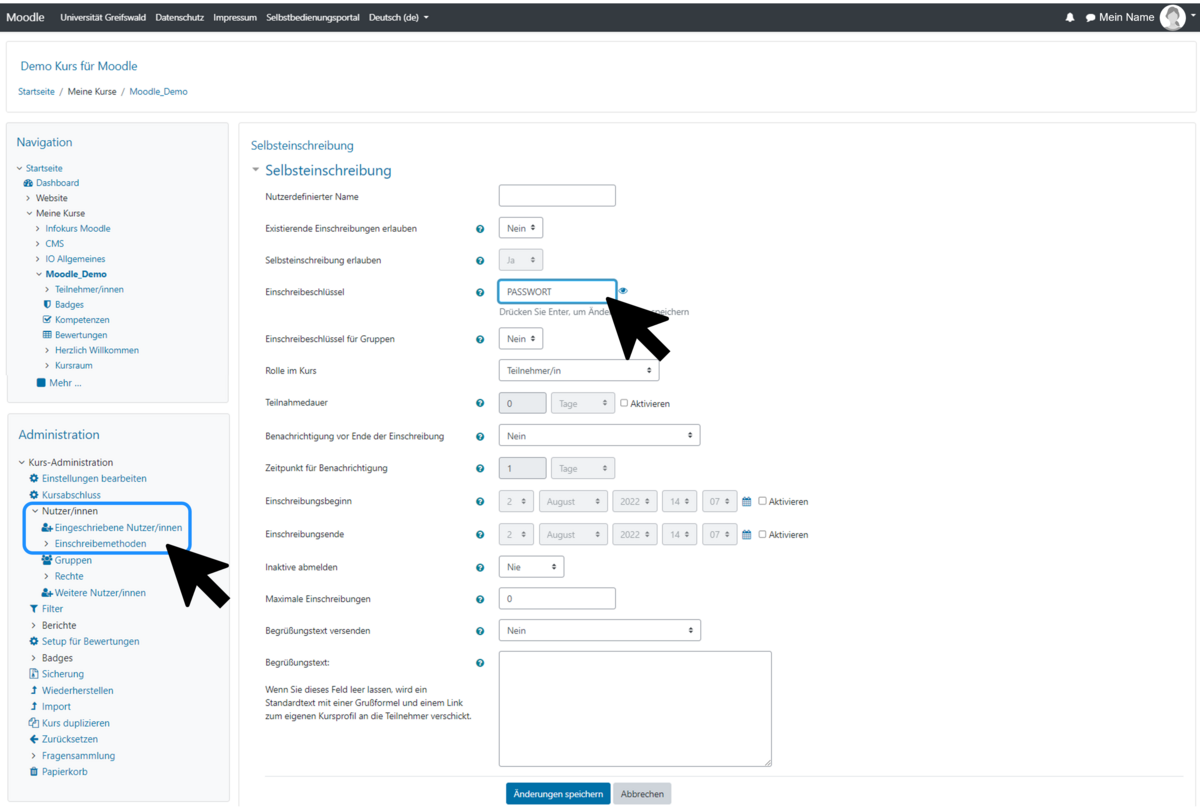
Task: Click help icon beside Maximale Einschreibungen
Action: (x=480, y=600)
